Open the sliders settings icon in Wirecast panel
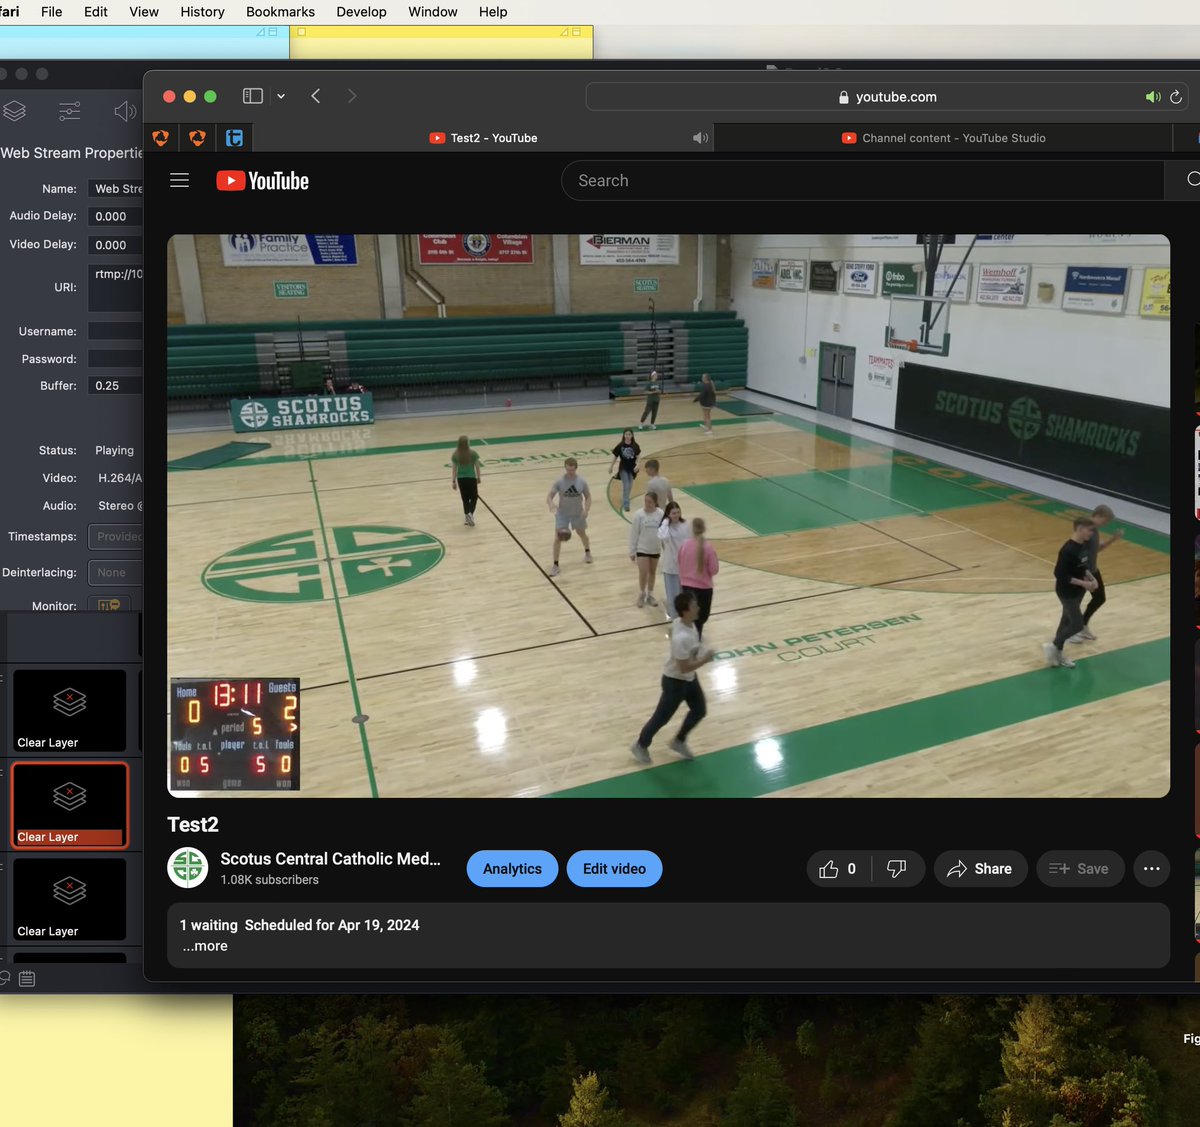This screenshot has height=1127, width=1200. (x=70, y=111)
